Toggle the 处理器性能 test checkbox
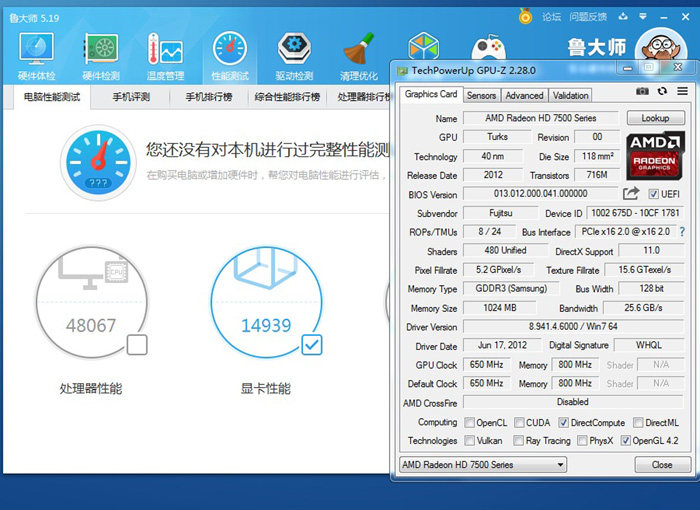Image resolution: width=700 pixels, height=510 pixels. tap(137, 345)
